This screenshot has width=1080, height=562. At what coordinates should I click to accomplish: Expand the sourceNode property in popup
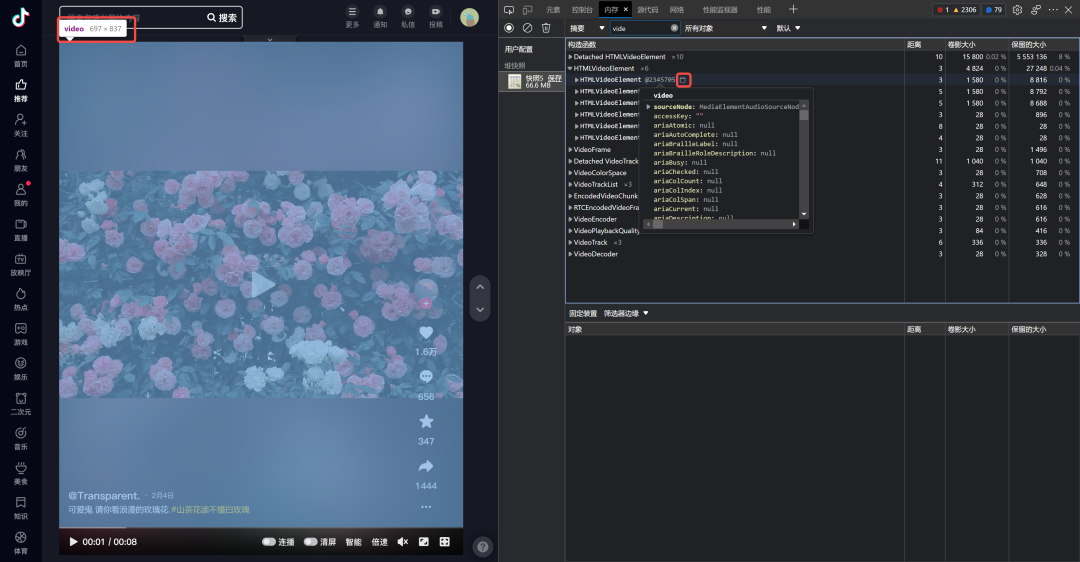[x=649, y=107]
